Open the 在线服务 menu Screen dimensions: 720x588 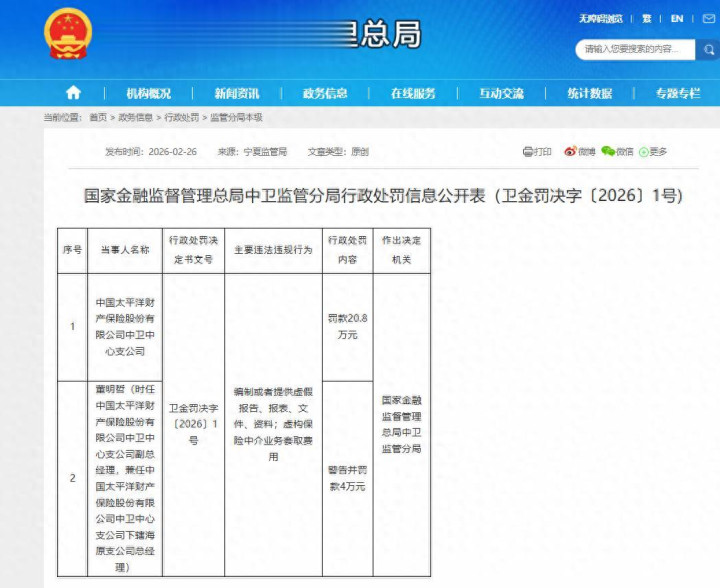click(413, 93)
